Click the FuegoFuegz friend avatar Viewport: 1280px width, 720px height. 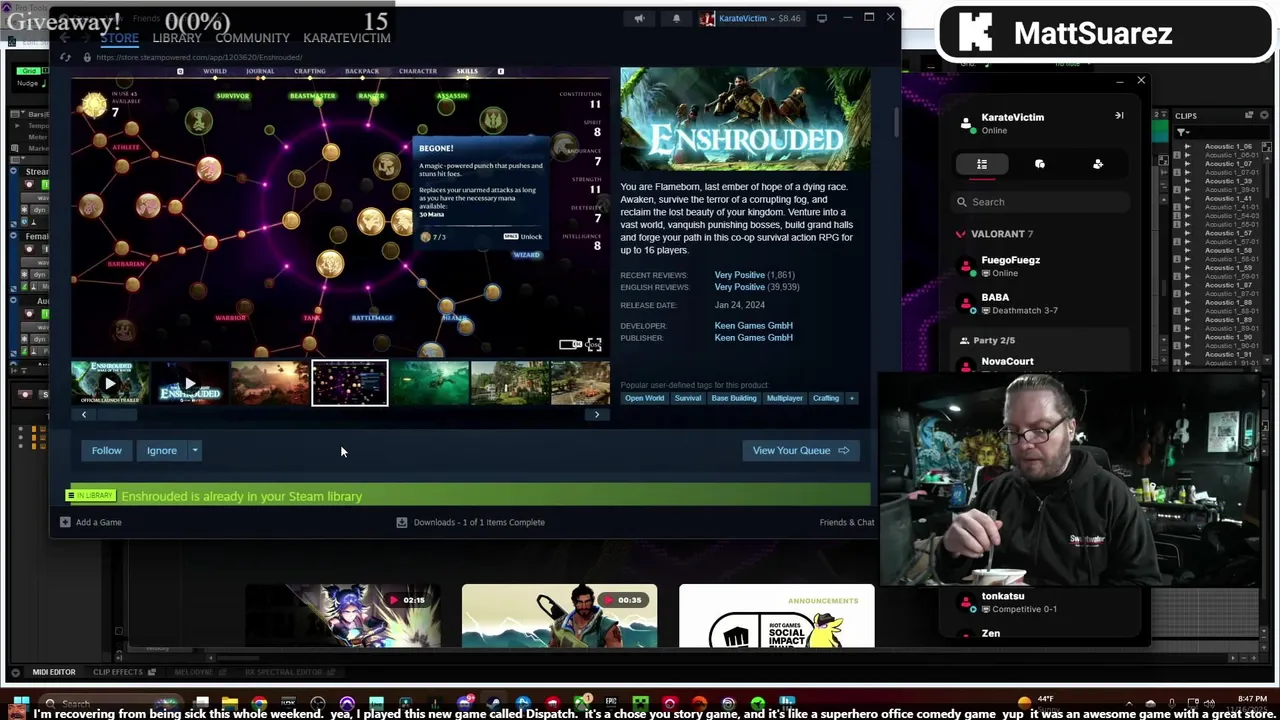(966, 266)
